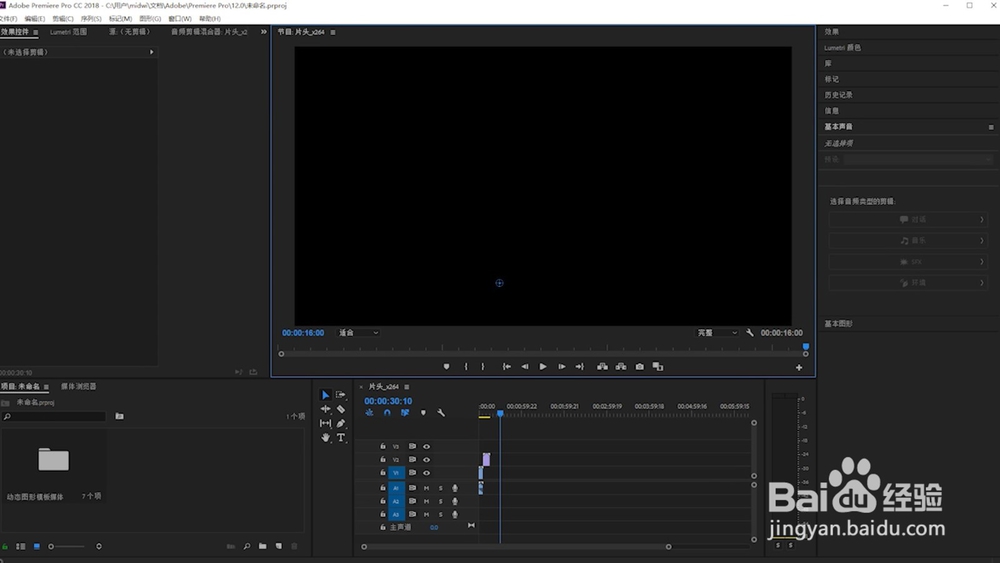Expand the SFX audio type row
Screen dimensions: 1000x563
coord(908,261)
